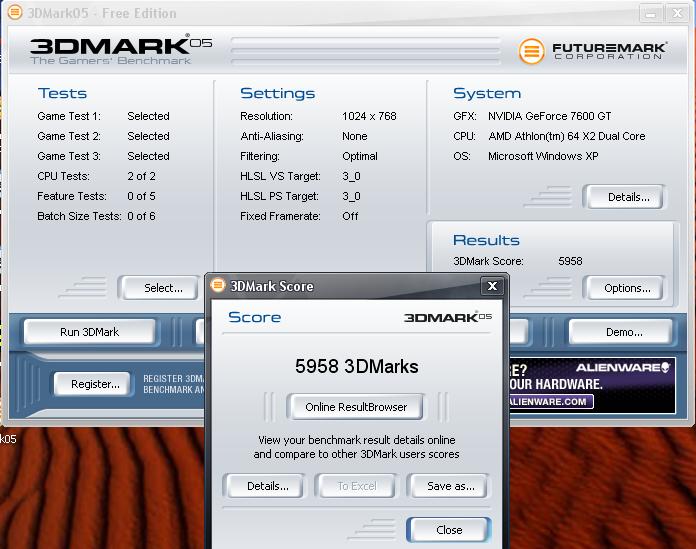Click the FUTUREMARK CORPORATION text logo

[x=609, y=51]
